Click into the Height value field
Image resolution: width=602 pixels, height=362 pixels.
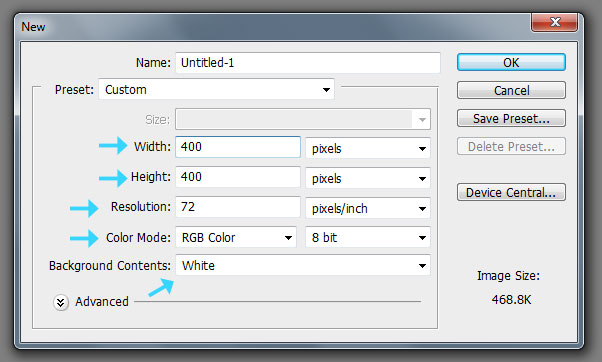238,177
